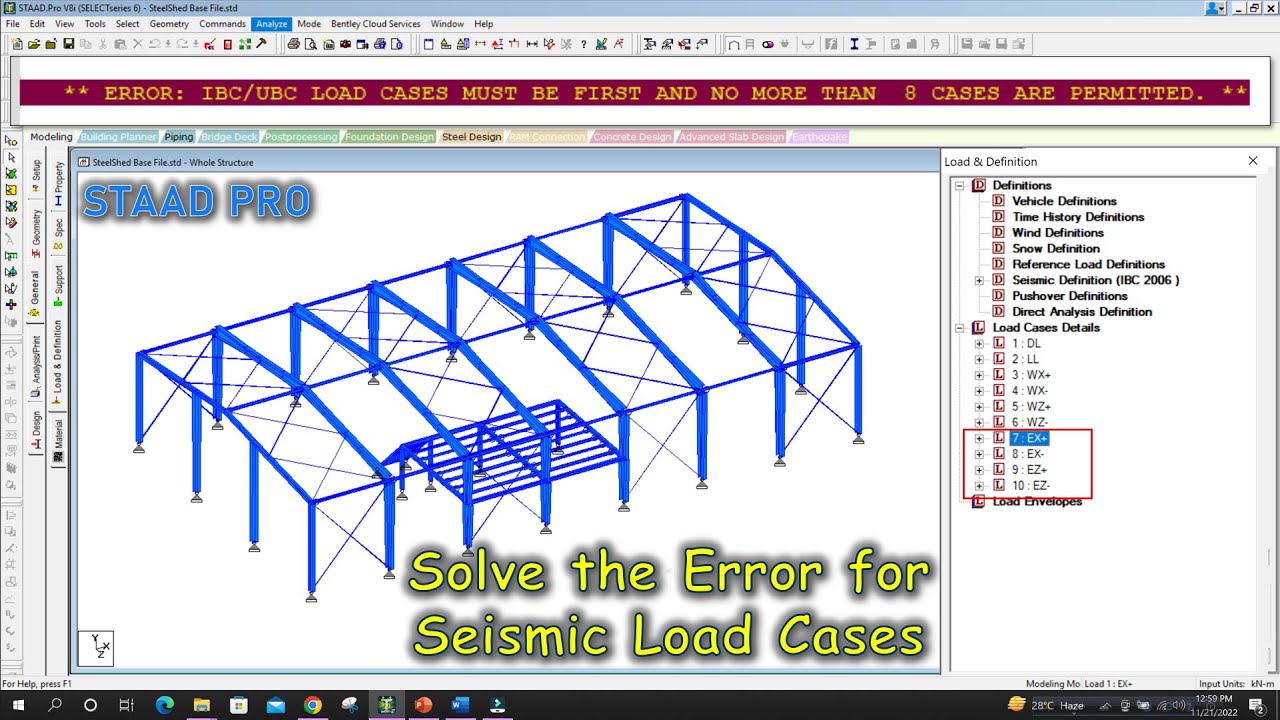Image resolution: width=1280 pixels, height=720 pixels.
Task: Click the purple oval toolbar icon
Action: click(x=767, y=44)
